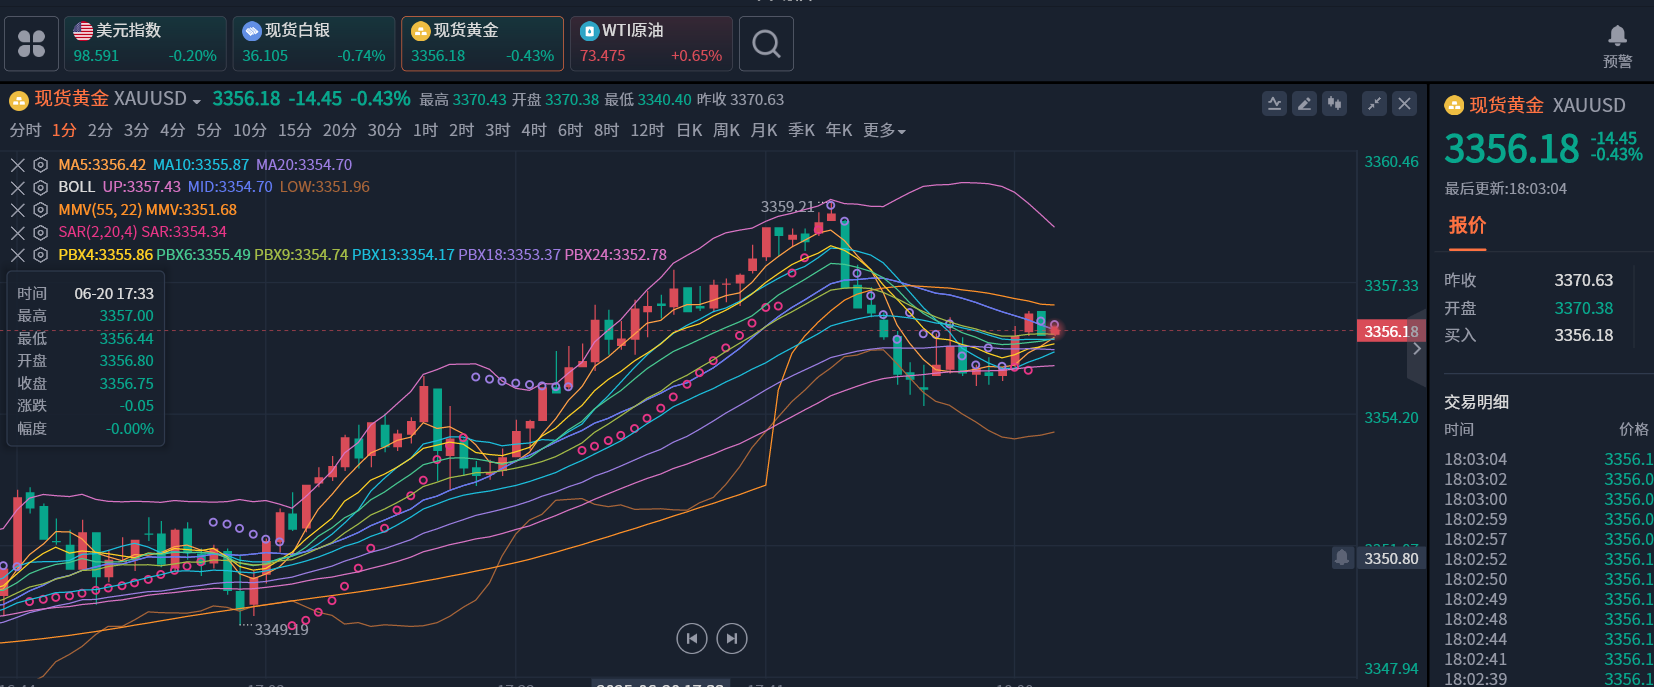Open settings hexagon for PBX indicator

pyautogui.click(x=40, y=255)
